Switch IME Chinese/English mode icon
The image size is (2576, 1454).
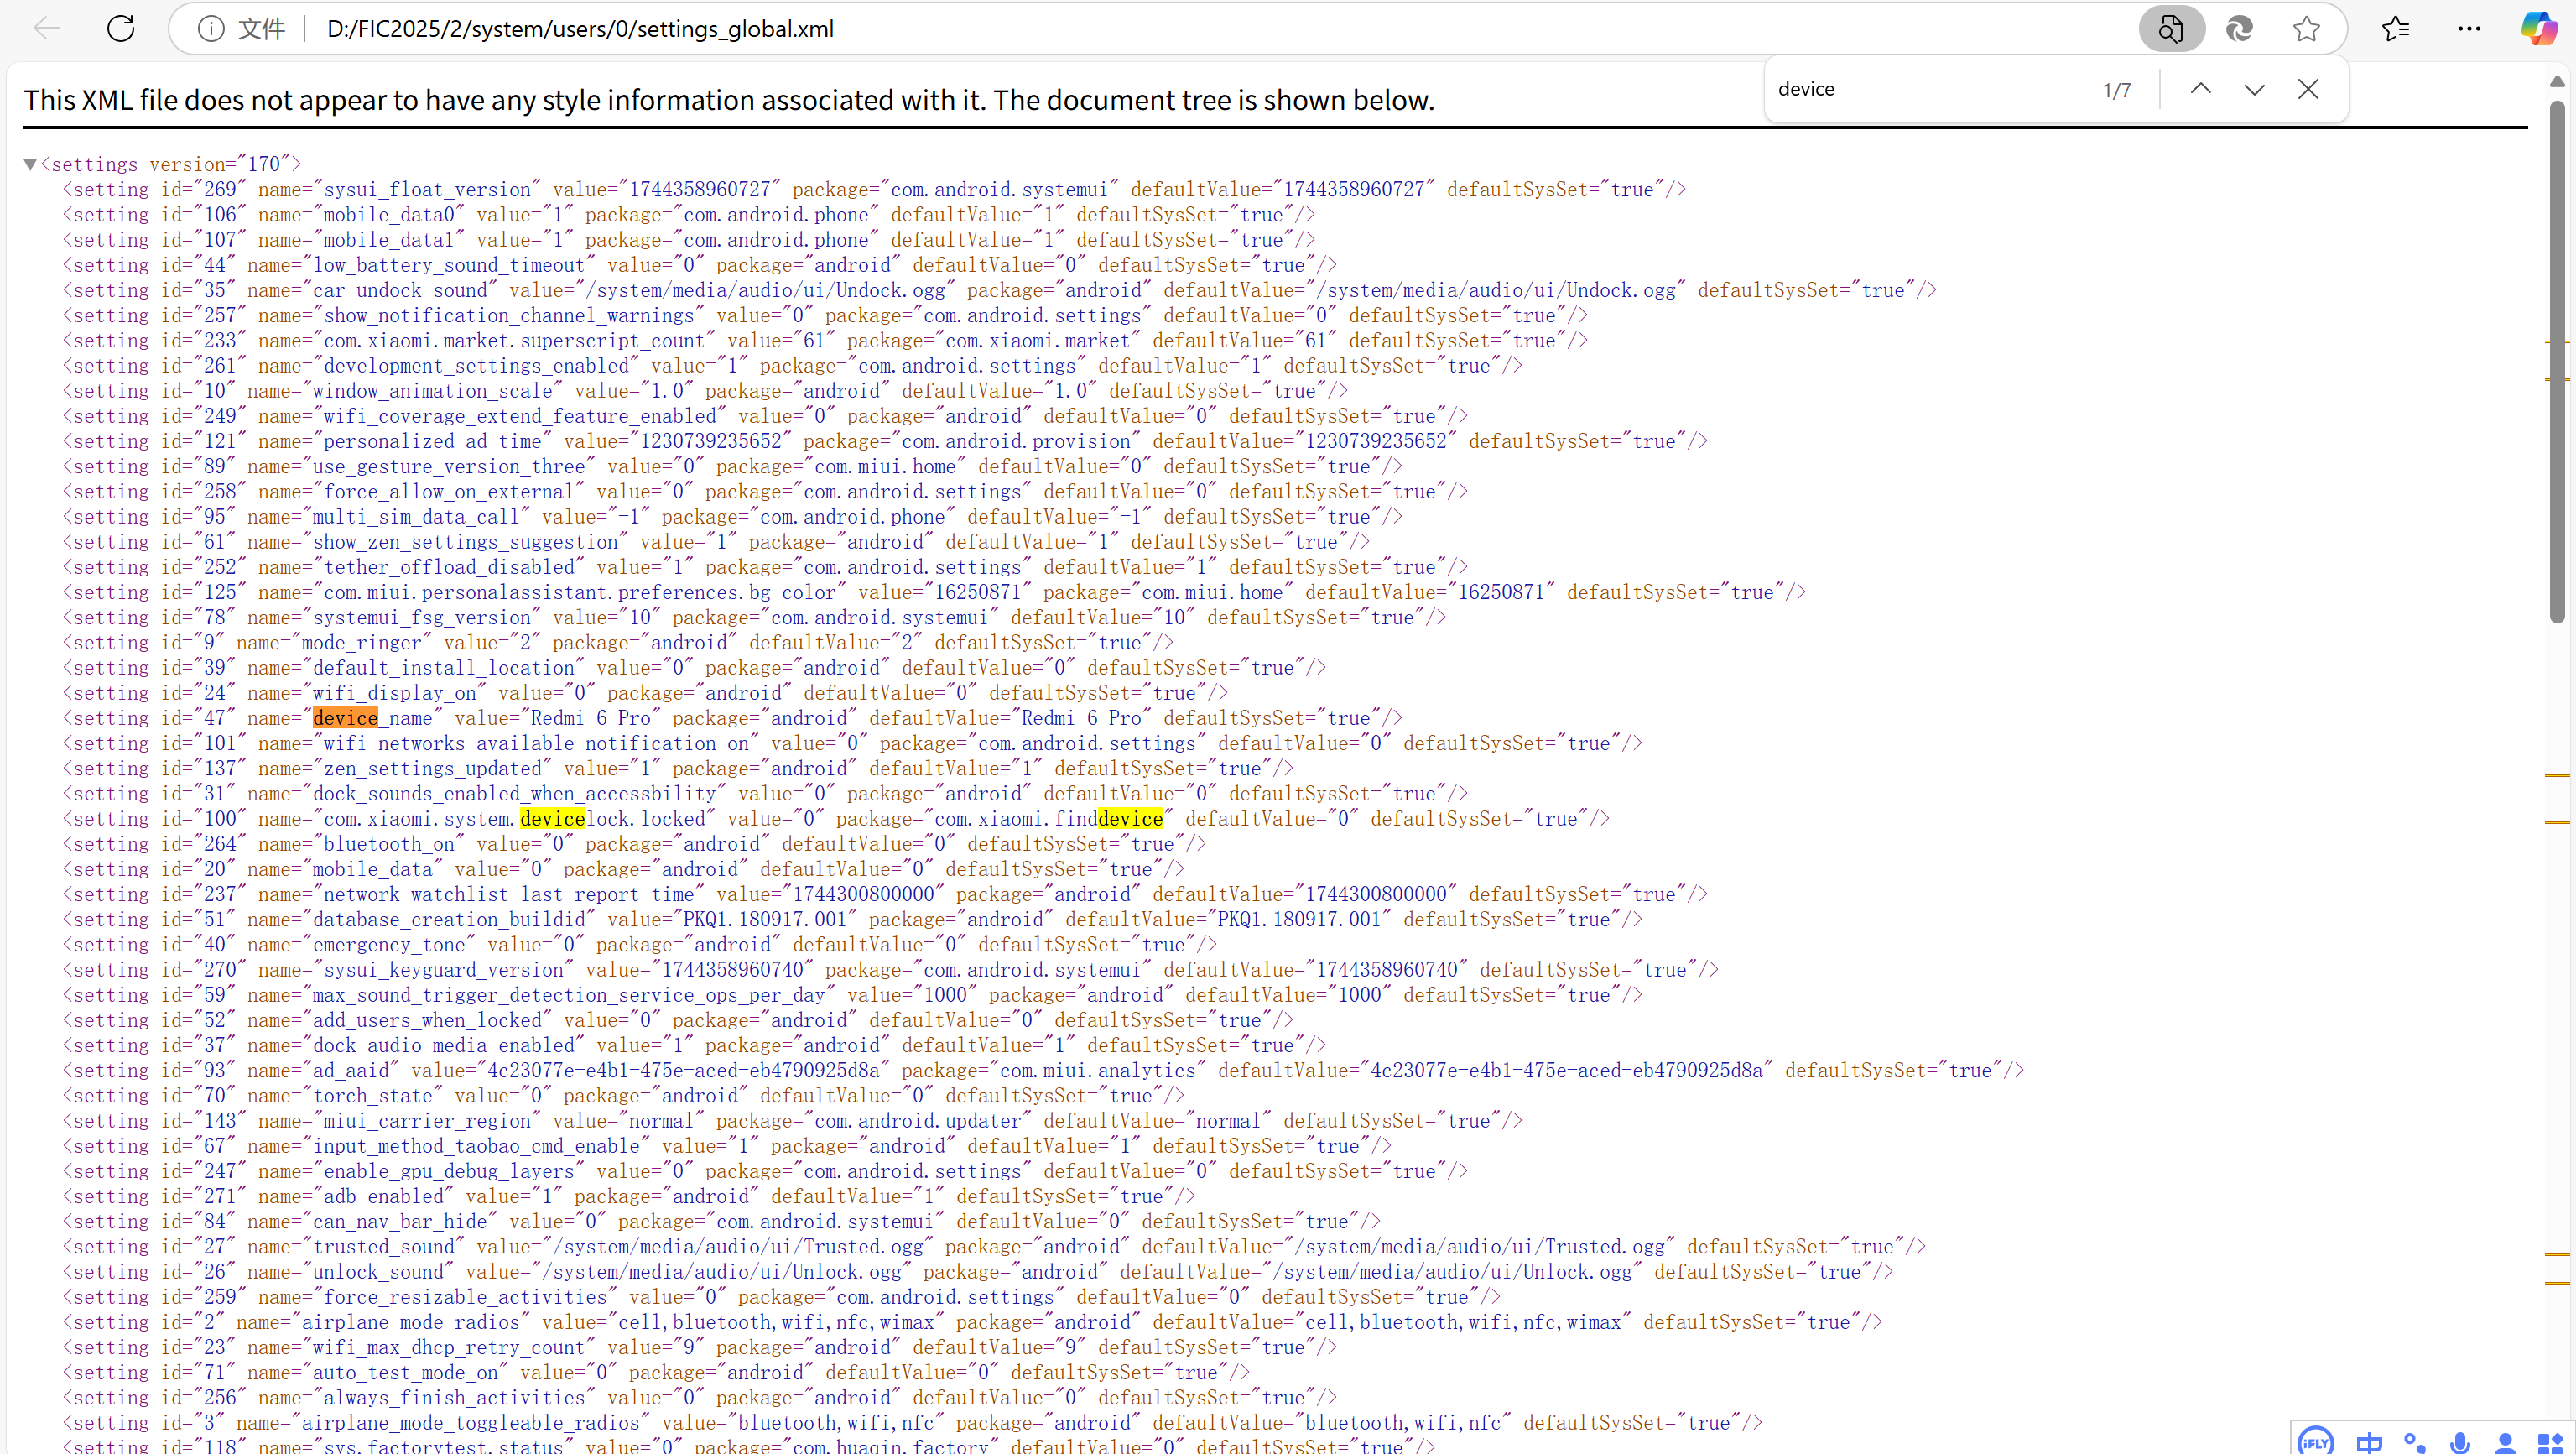point(2369,1442)
